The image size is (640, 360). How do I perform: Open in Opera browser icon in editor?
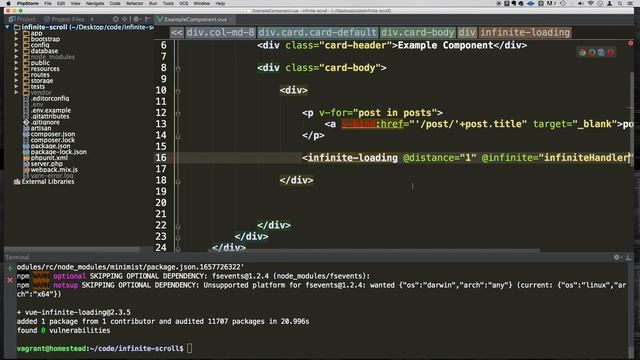point(611,52)
